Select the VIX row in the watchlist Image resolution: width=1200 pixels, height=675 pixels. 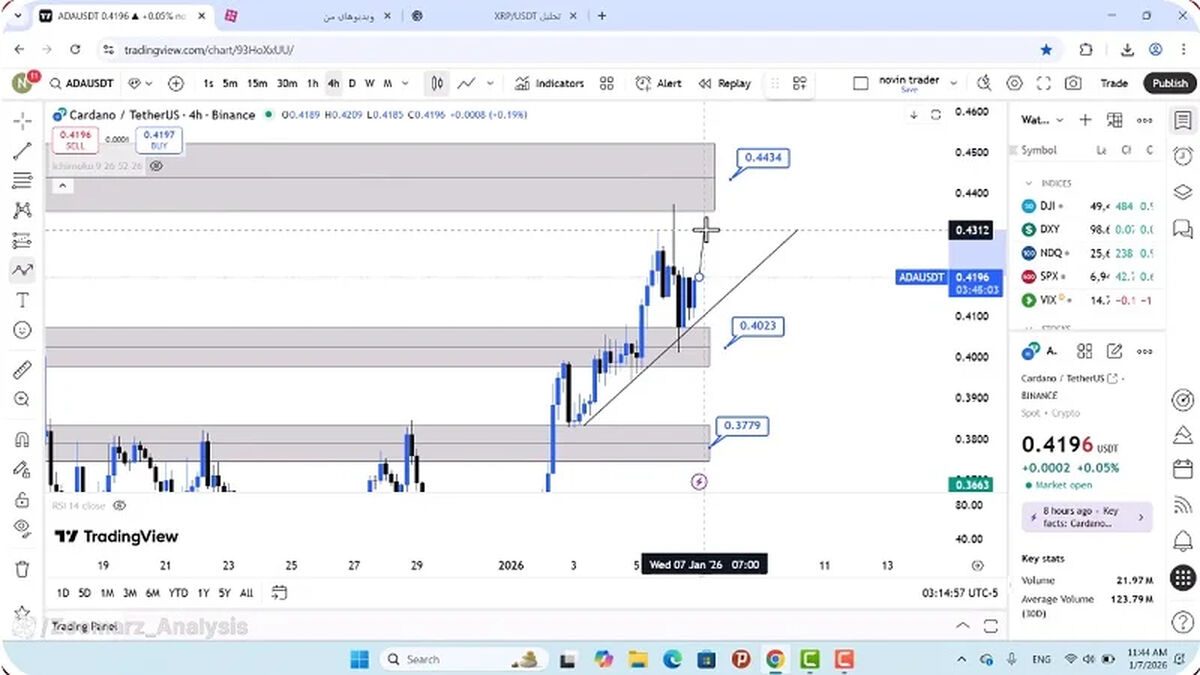pos(1089,299)
